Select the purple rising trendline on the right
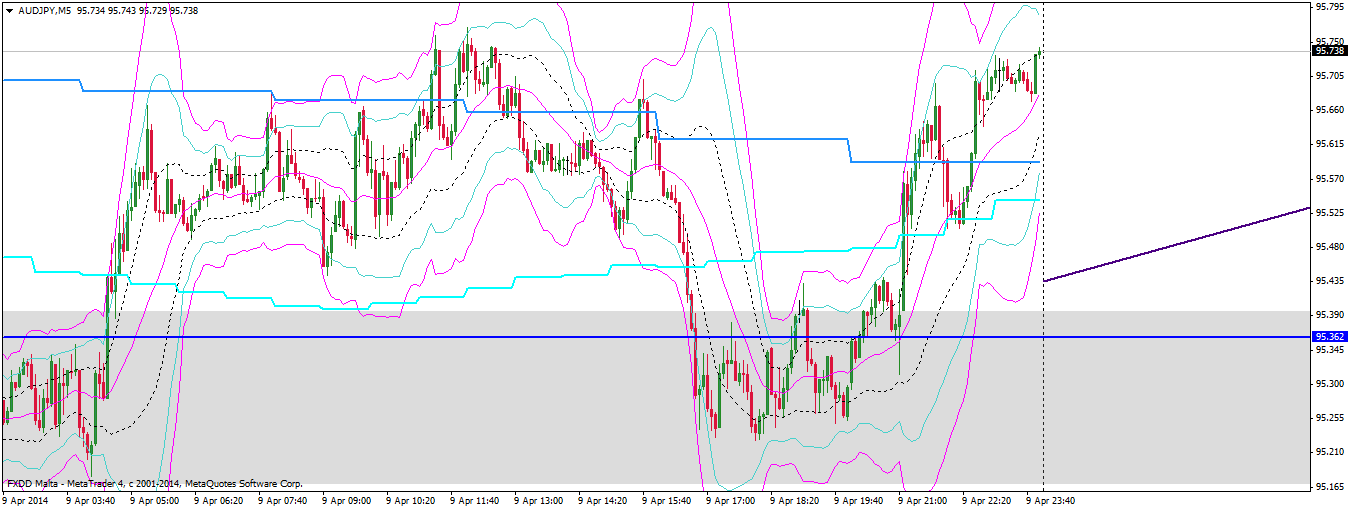 click(x=1177, y=244)
